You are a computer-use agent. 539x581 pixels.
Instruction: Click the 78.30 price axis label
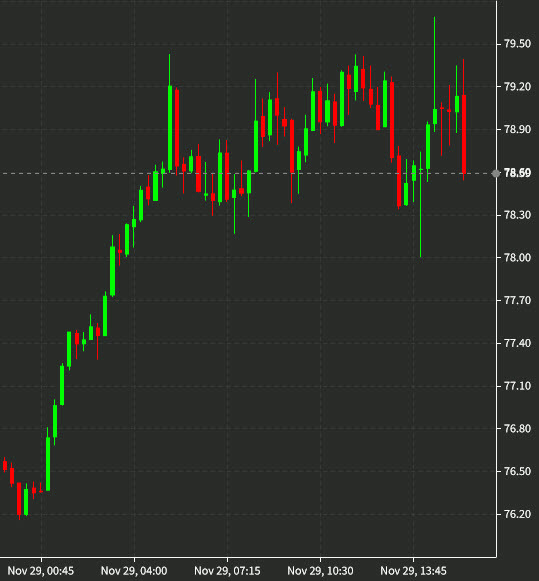click(518, 215)
